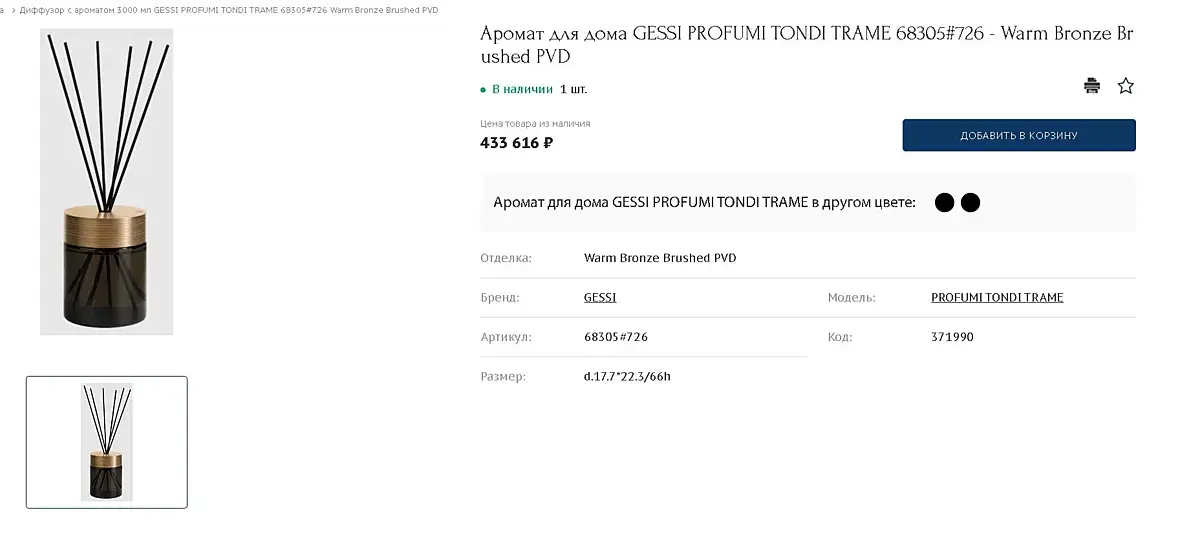Click the printer icon
This screenshot has width=1180, height=539.
(1092, 86)
